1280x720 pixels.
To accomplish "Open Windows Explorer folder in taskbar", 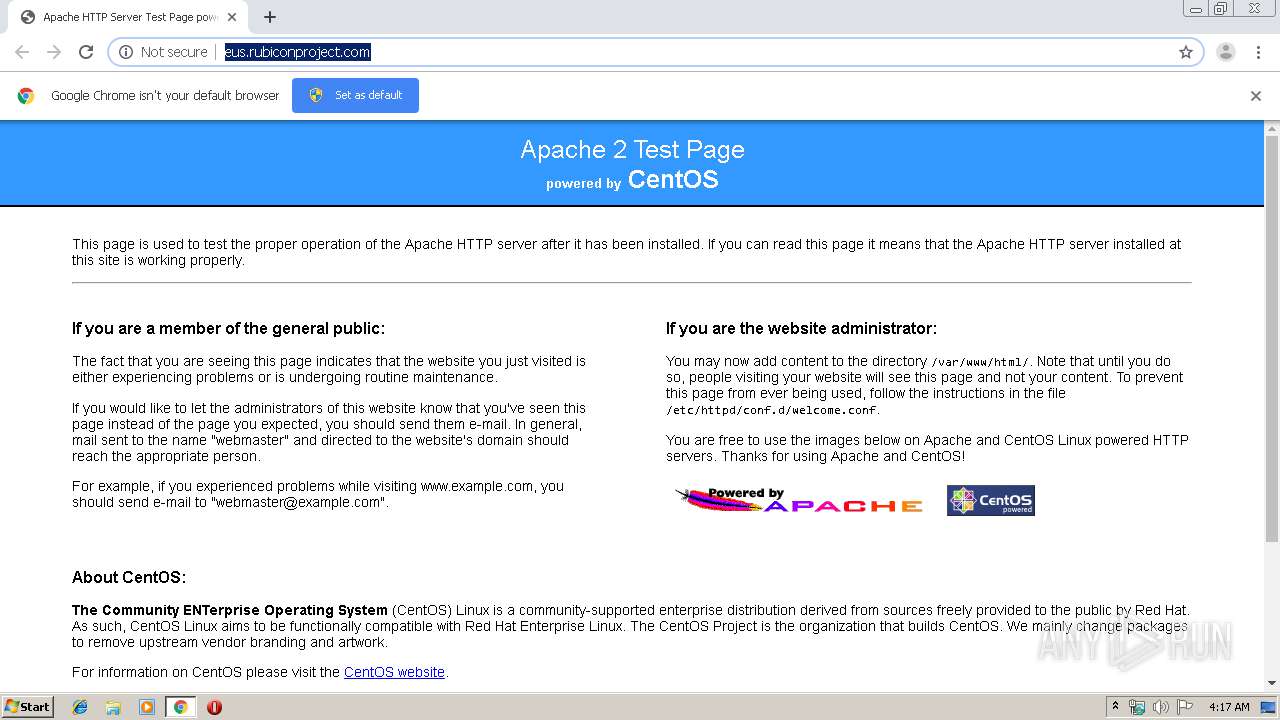I will coord(113,707).
